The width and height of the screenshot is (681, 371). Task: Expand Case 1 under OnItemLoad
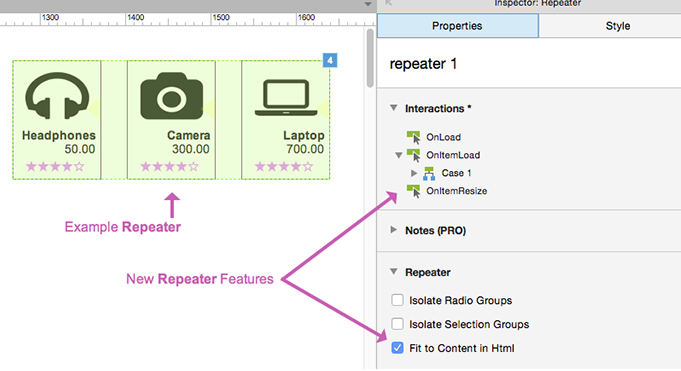[x=414, y=173]
